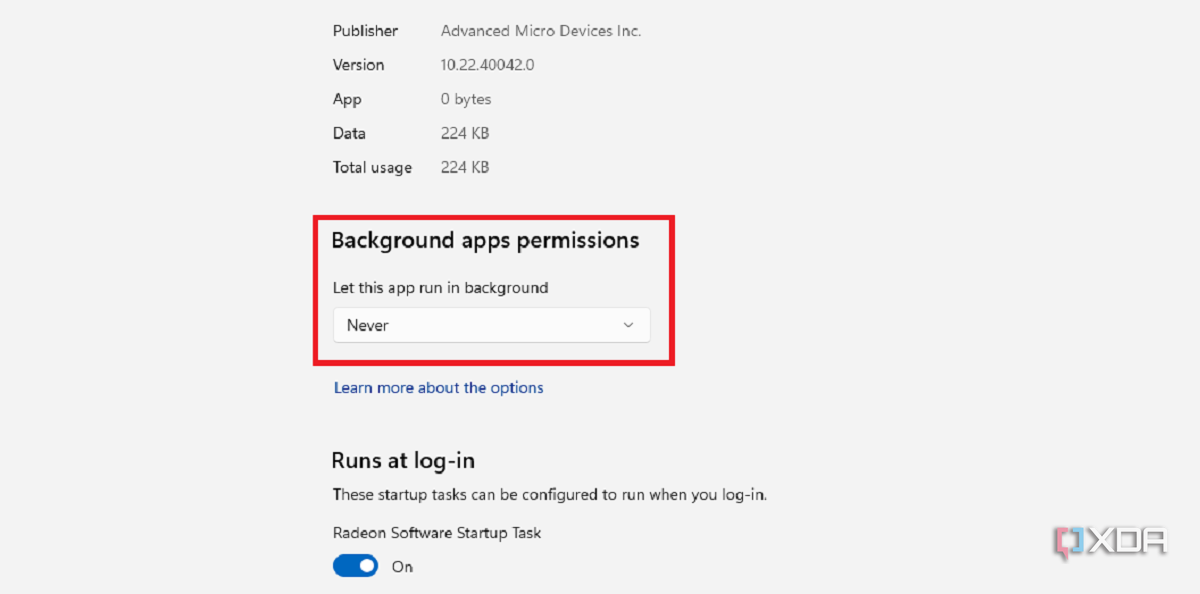Click the Total usage 224 KB value
This screenshot has width=1200, height=594.
point(464,167)
